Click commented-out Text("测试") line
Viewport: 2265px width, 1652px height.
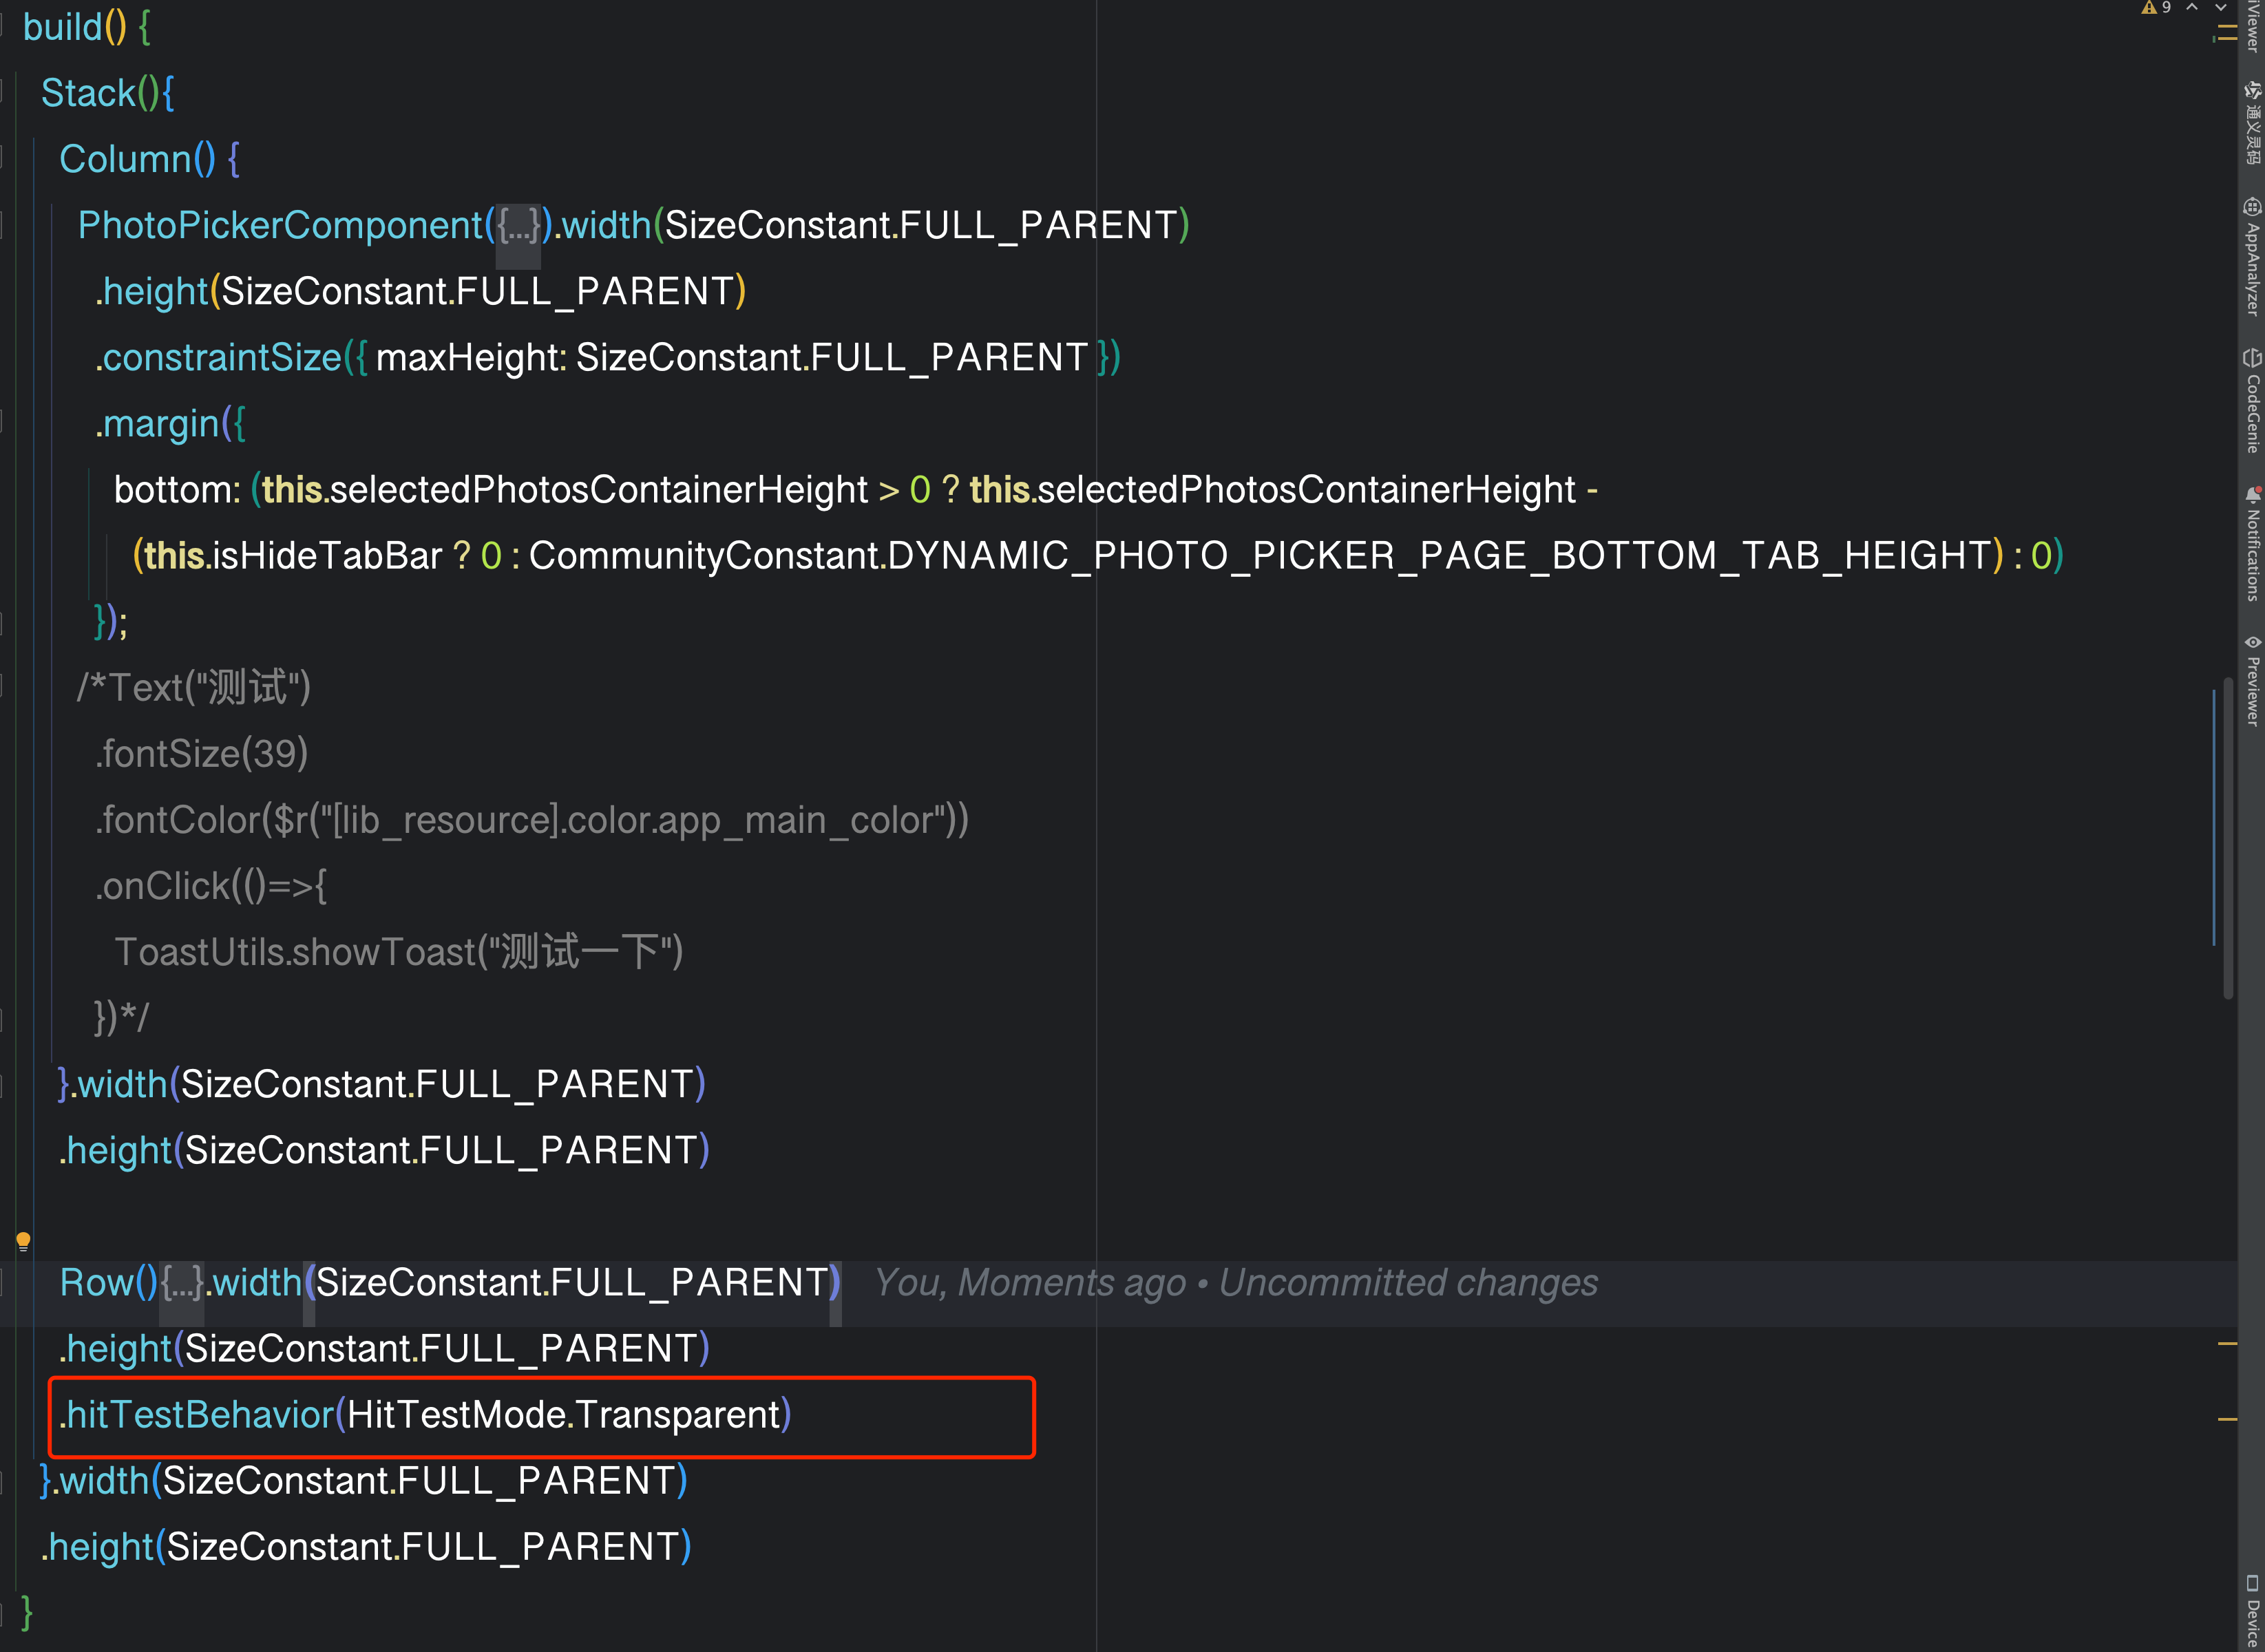coord(194,688)
